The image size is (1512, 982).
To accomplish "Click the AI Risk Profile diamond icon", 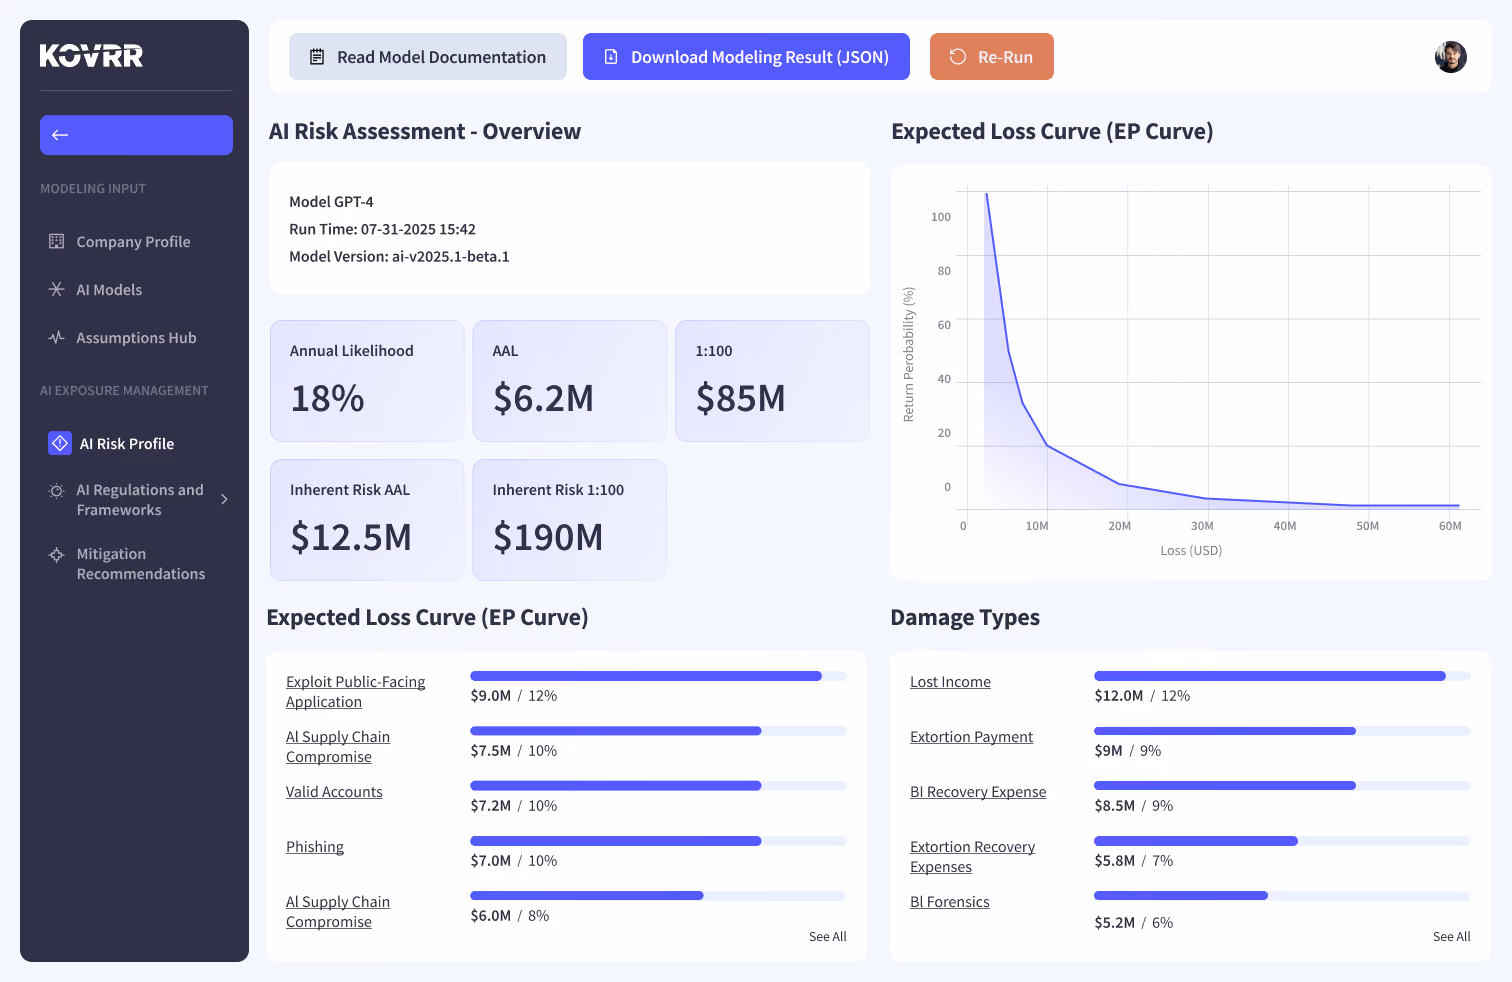I will coord(60,443).
